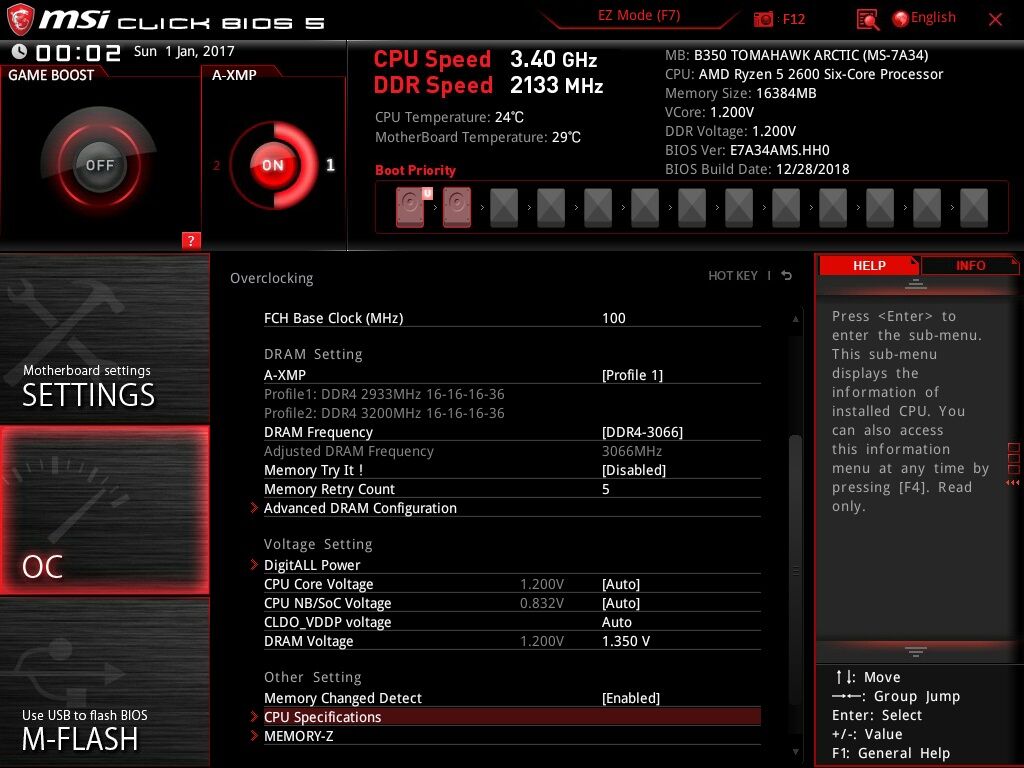Open CPU NB/SoC Voltage [Auto] dropdown

tap(620, 603)
